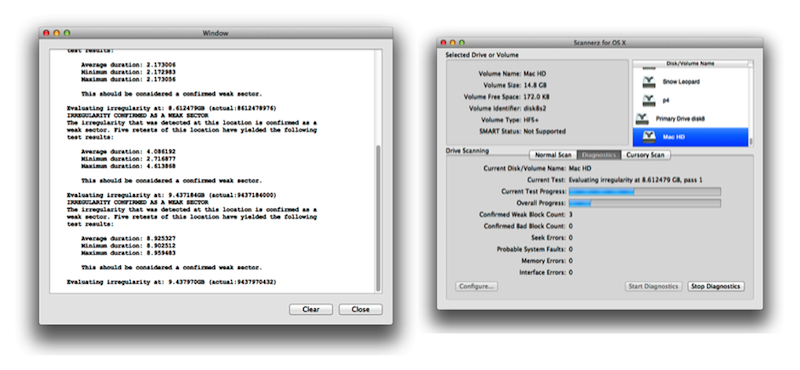Click the 'Volume Size: 14.8 GB' value
This screenshot has width=800, height=370.
click(535, 85)
